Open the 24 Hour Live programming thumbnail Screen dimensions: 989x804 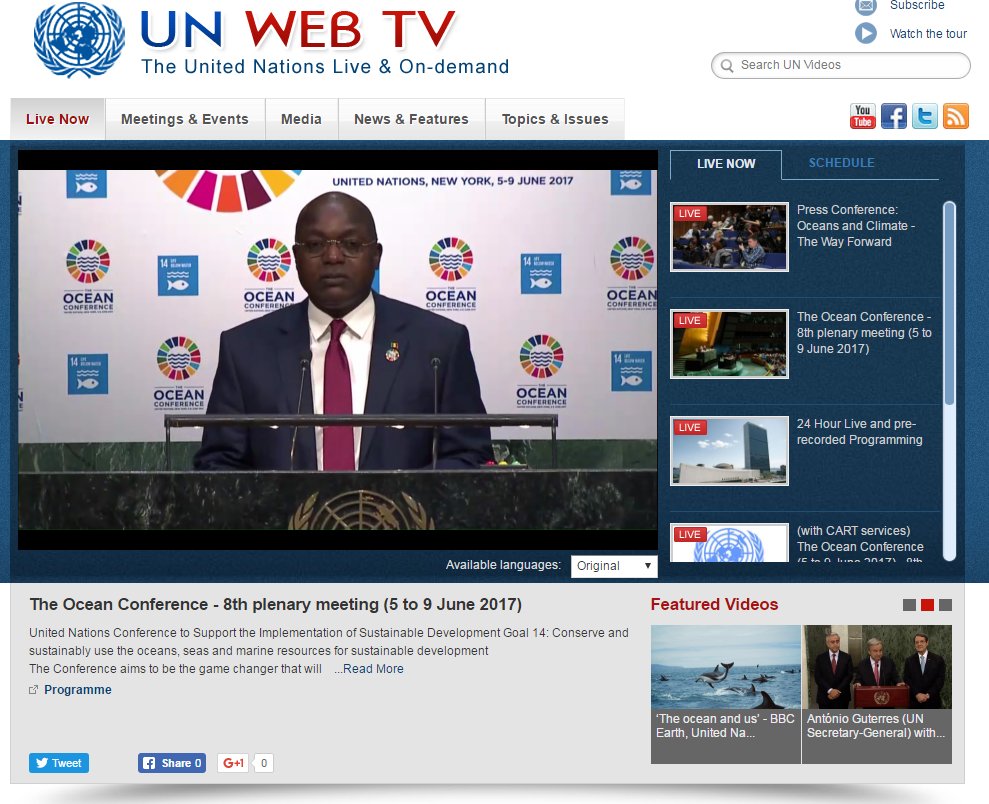729,451
